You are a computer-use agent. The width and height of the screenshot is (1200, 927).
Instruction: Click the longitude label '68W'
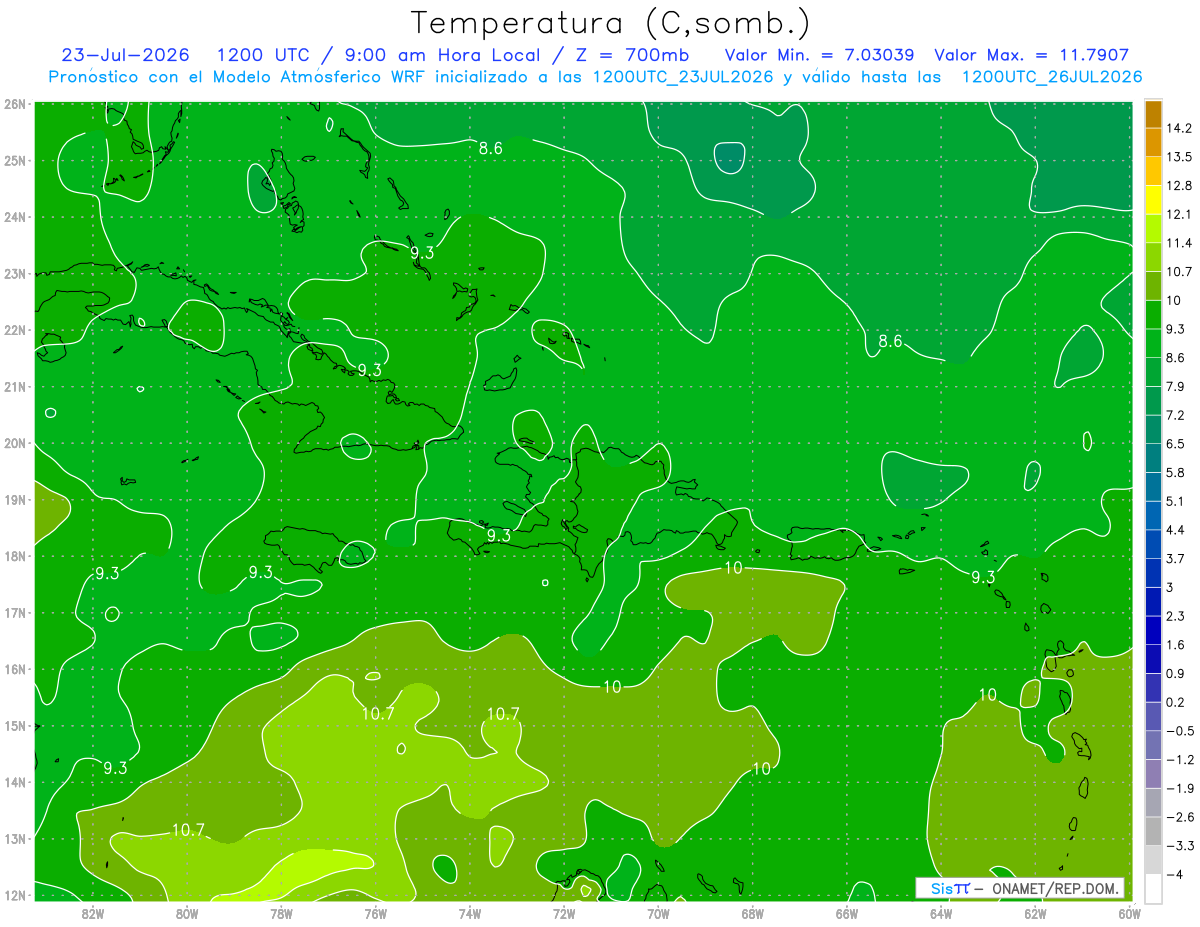click(753, 913)
